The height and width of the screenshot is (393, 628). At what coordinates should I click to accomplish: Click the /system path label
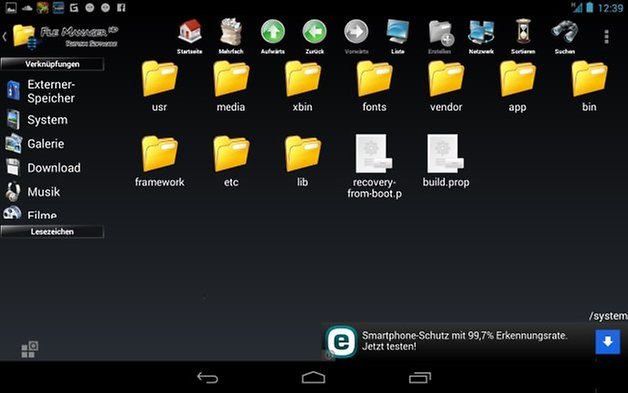pyautogui.click(x=608, y=316)
